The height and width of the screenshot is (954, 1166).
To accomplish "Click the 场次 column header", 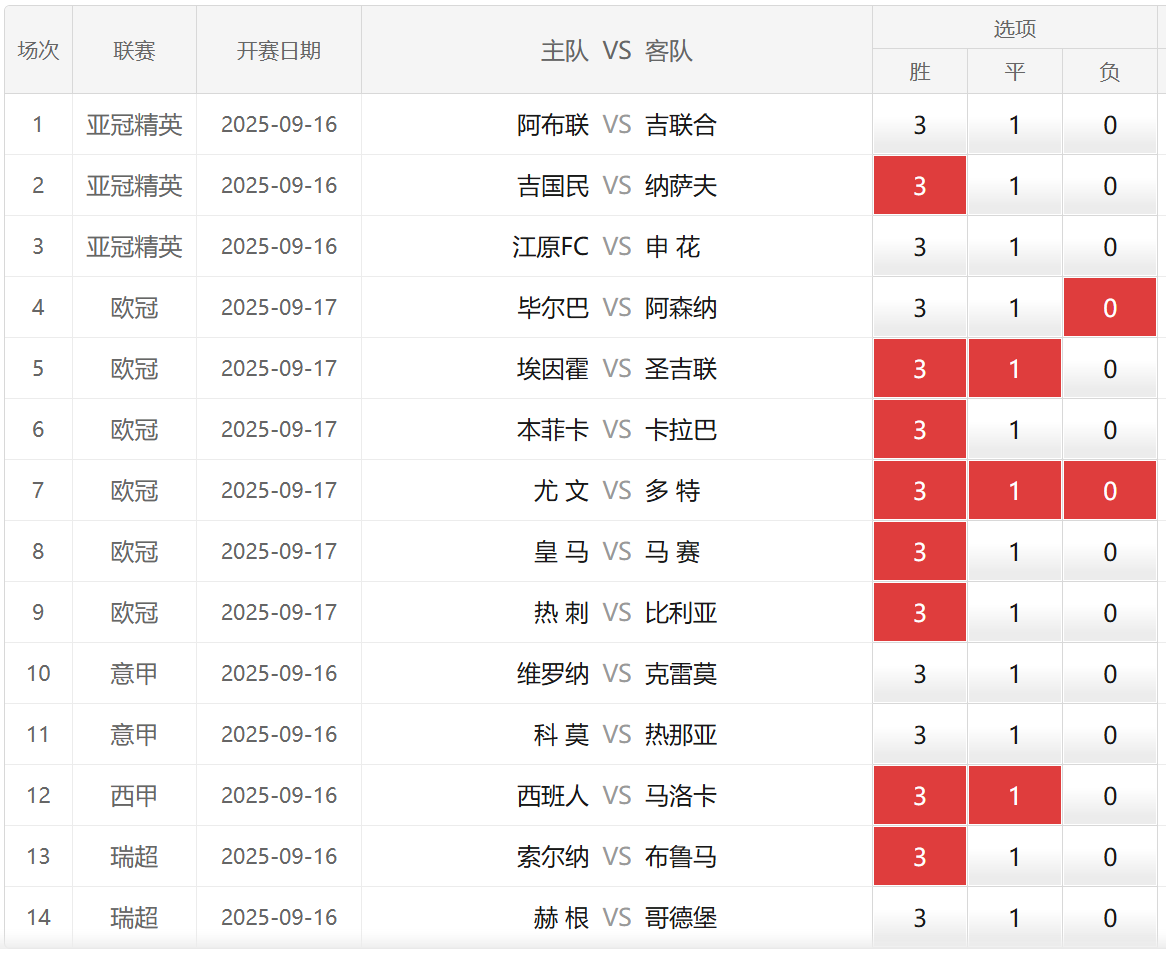I will tap(39, 51).
